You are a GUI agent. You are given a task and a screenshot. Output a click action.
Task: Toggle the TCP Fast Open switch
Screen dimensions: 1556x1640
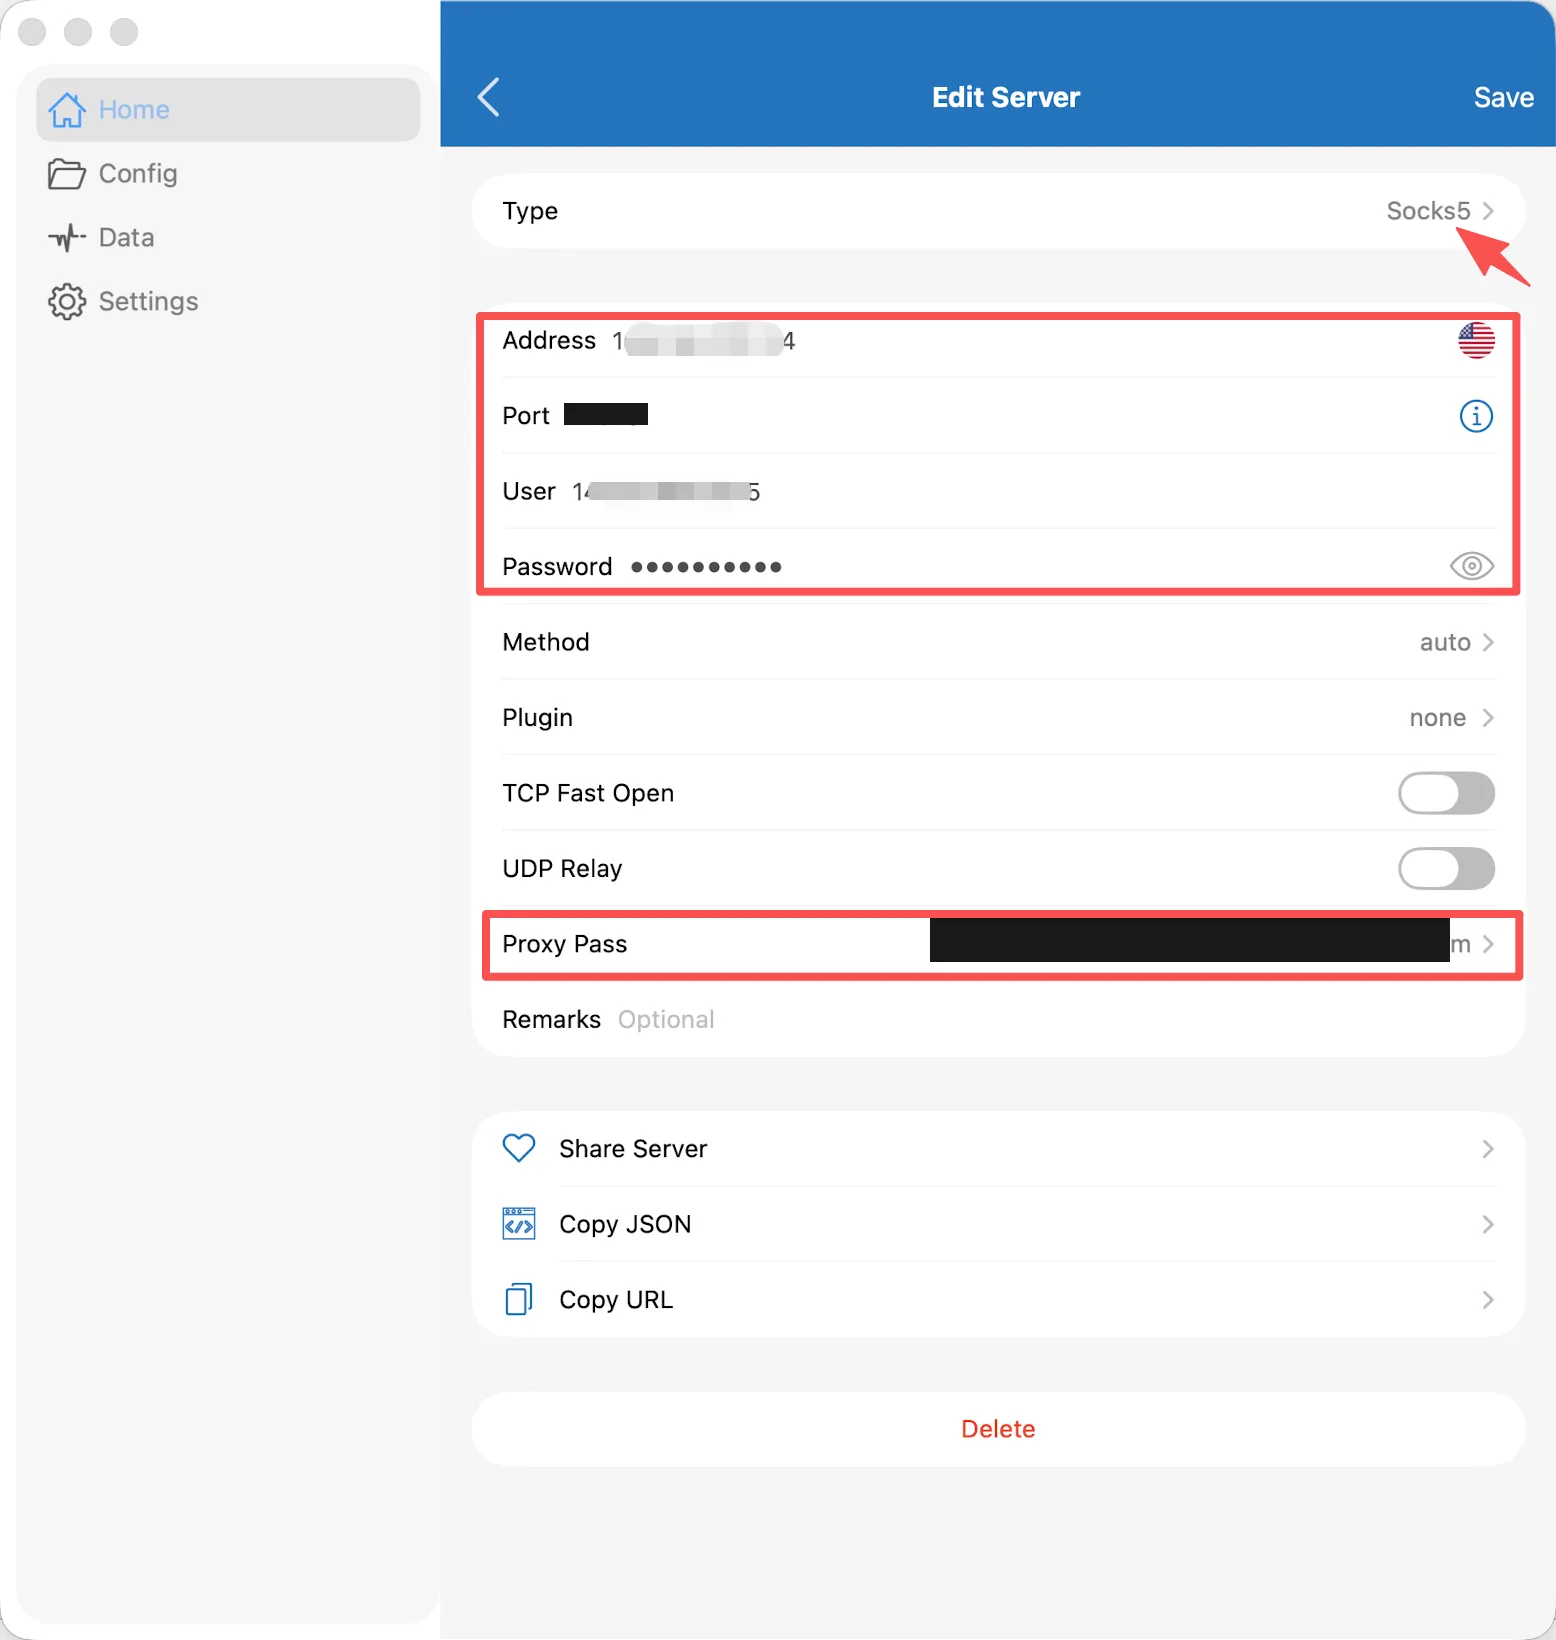(1446, 793)
